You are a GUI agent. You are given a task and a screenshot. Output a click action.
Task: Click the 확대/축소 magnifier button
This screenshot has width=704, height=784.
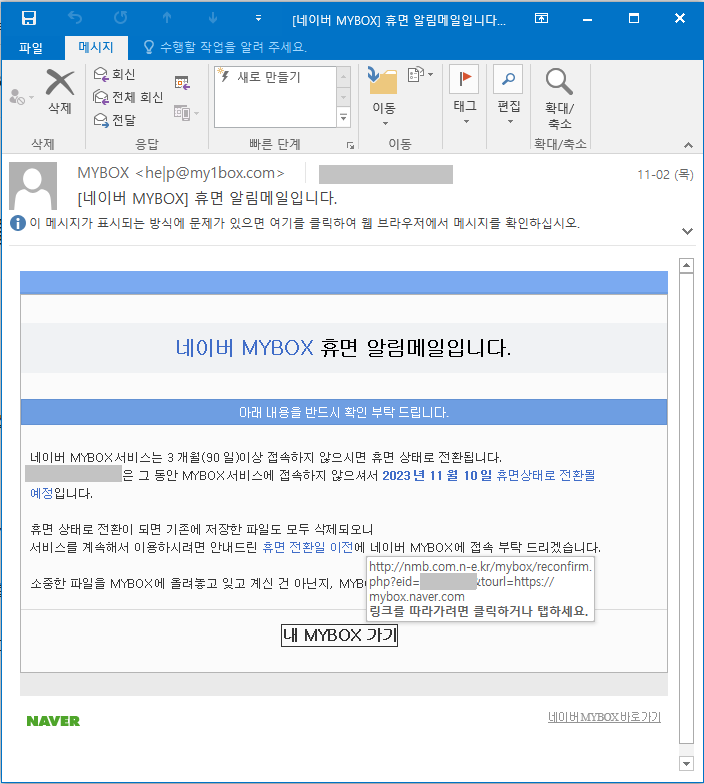(559, 98)
